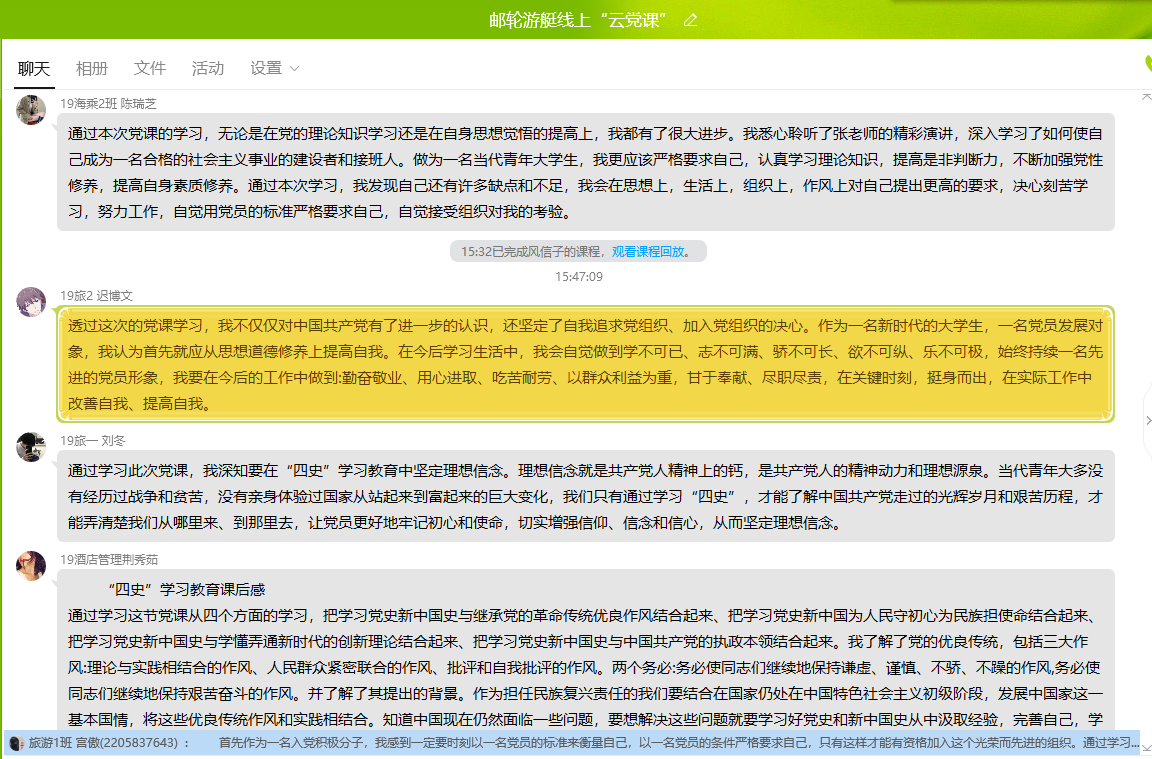Expand the right side panel arrow
This screenshot has width=1152, height=759.
[x=1148, y=420]
